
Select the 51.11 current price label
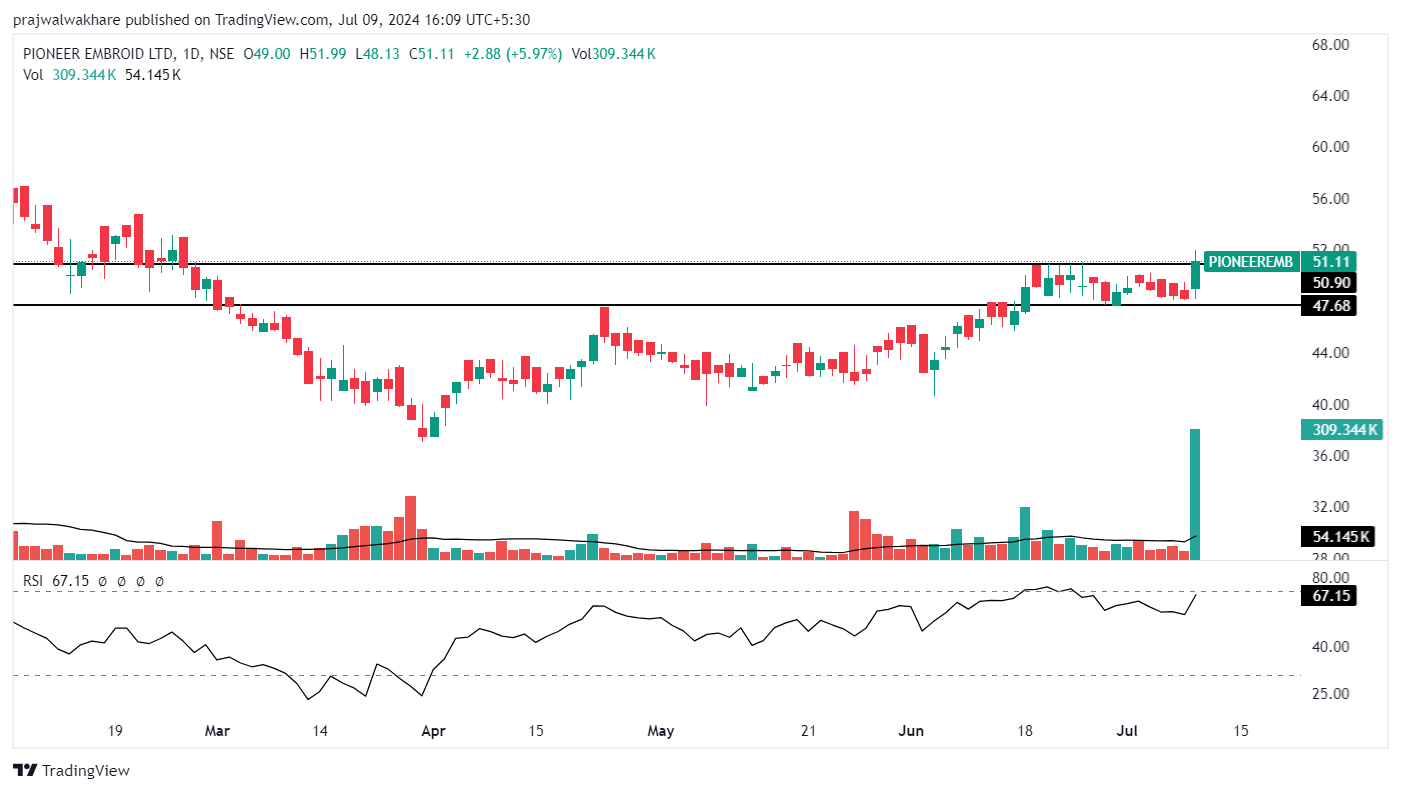[x=1334, y=262]
